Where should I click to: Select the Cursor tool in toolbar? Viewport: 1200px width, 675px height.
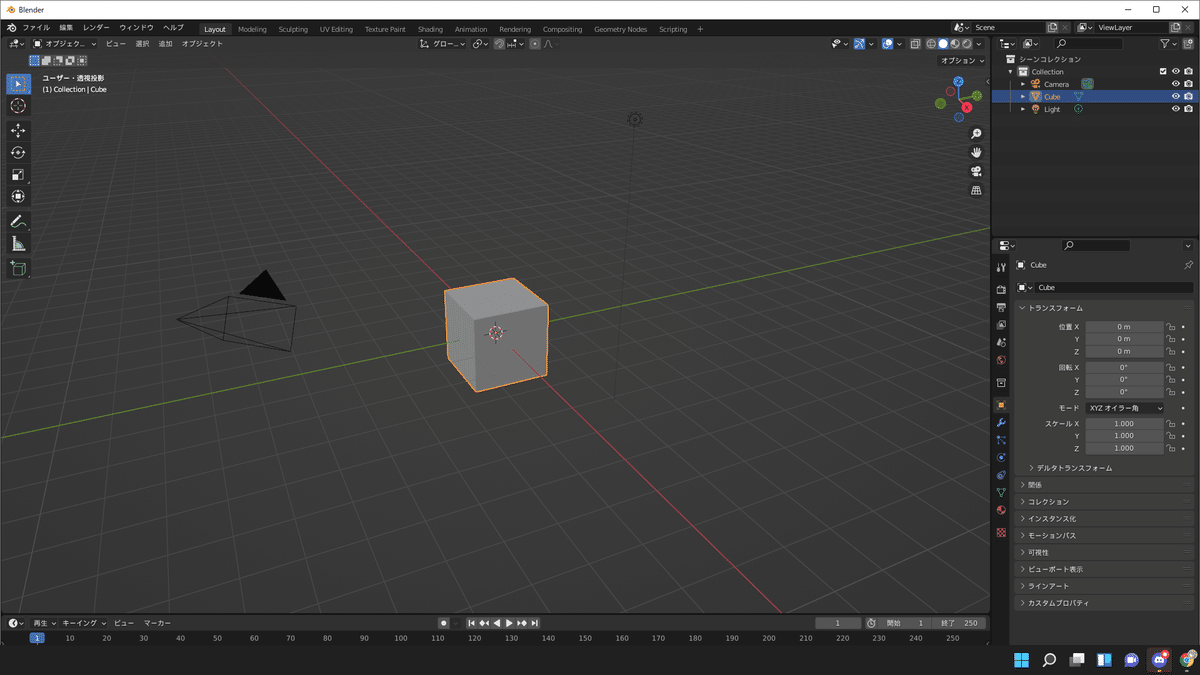click(x=18, y=106)
